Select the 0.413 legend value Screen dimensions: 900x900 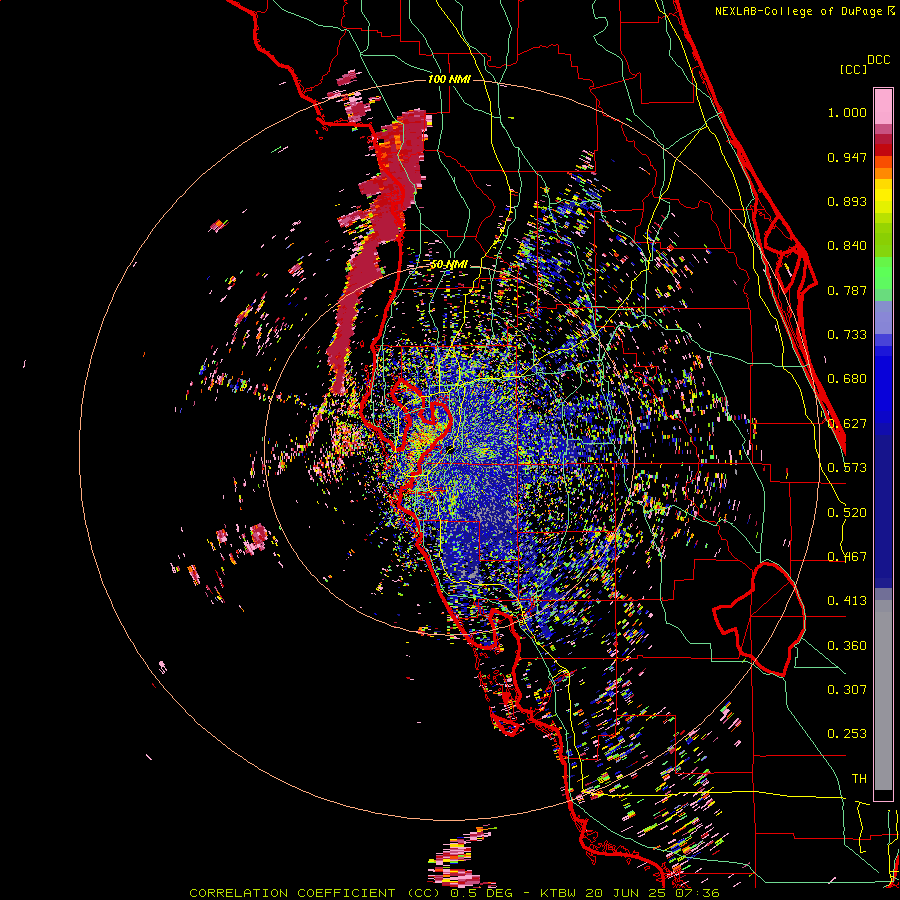tap(847, 601)
